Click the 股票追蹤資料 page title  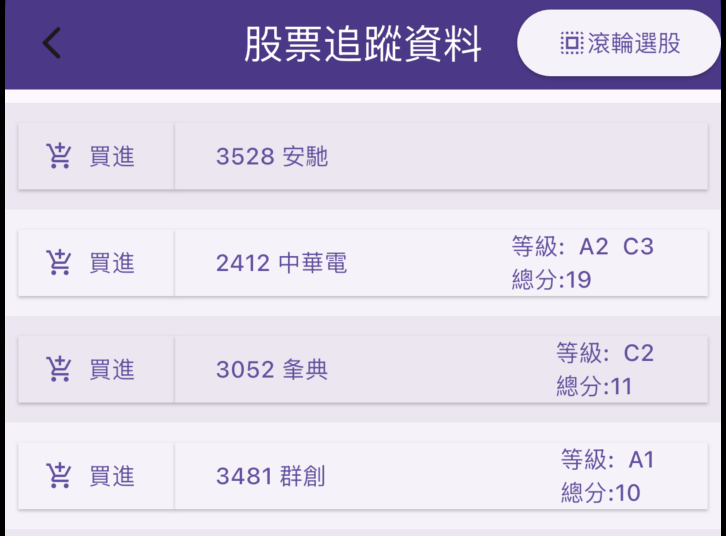click(362, 45)
